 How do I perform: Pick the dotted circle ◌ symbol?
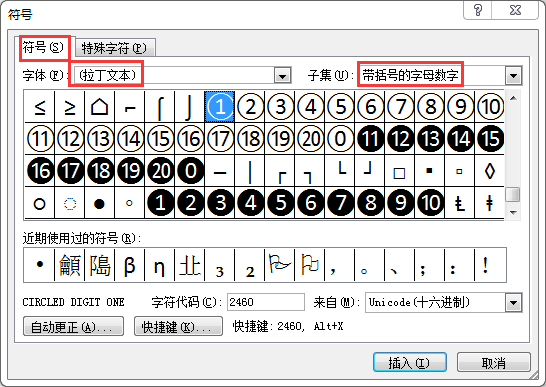(x=70, y=203)
